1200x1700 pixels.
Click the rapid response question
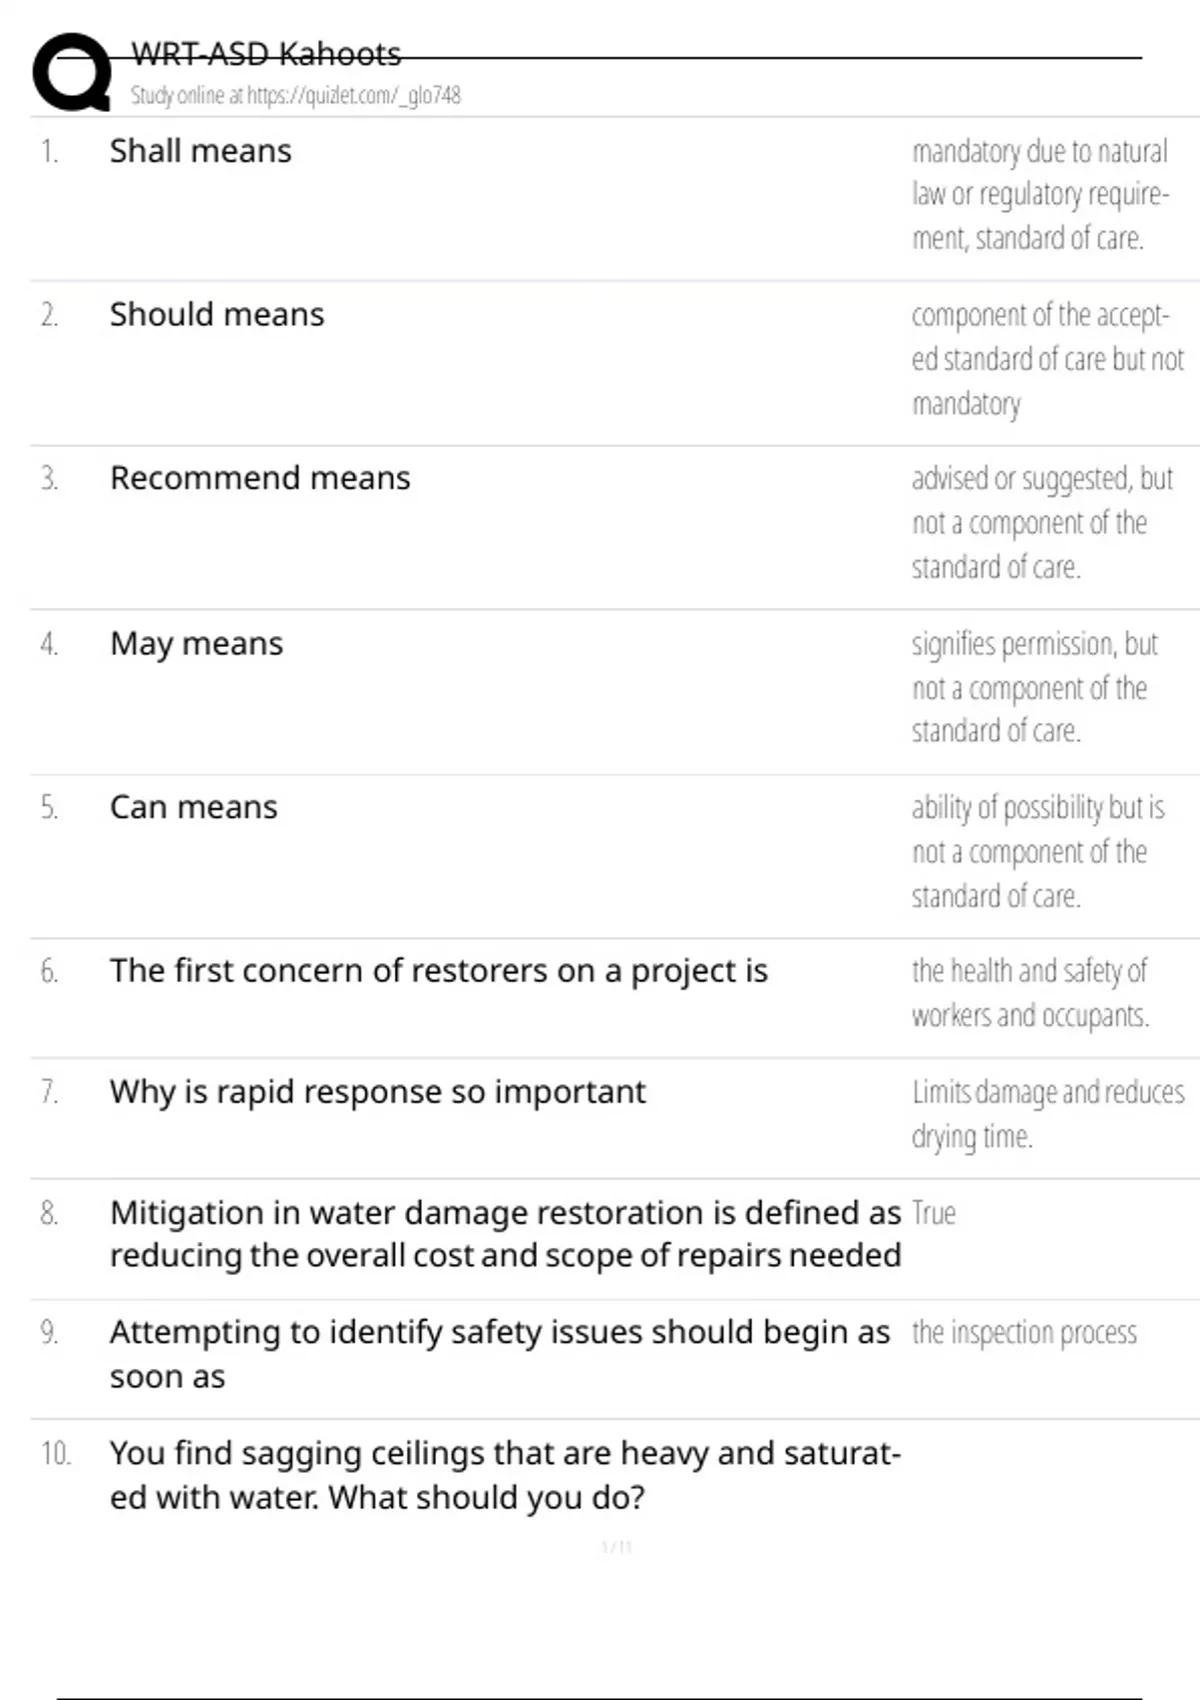click(x=377, y=1092)
